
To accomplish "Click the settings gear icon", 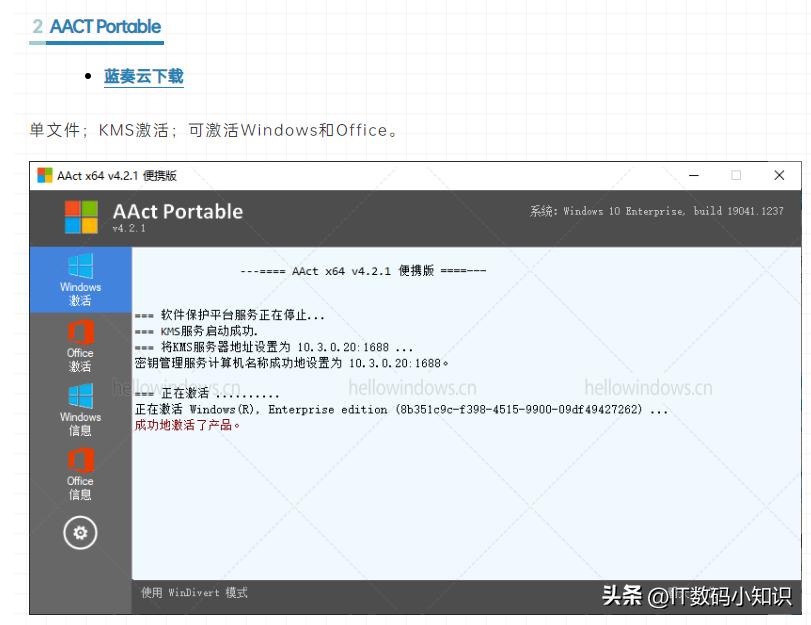I will click(x=80, y=533).
